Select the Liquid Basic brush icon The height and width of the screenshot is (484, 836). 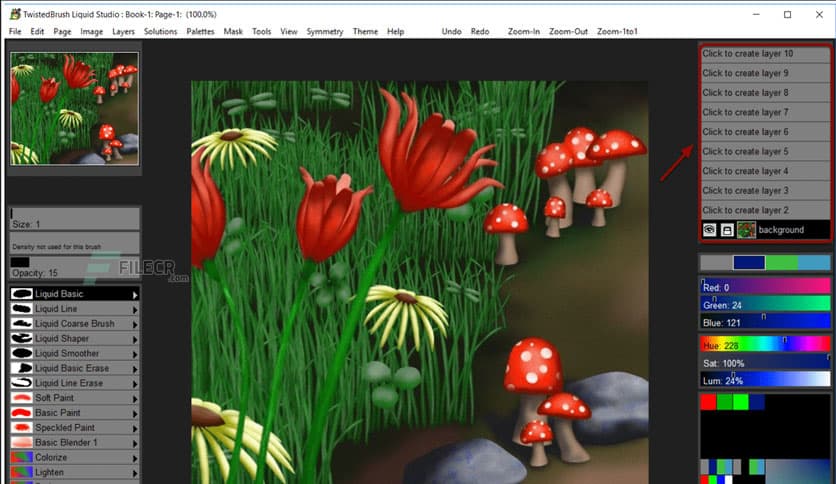coord(22,294)
